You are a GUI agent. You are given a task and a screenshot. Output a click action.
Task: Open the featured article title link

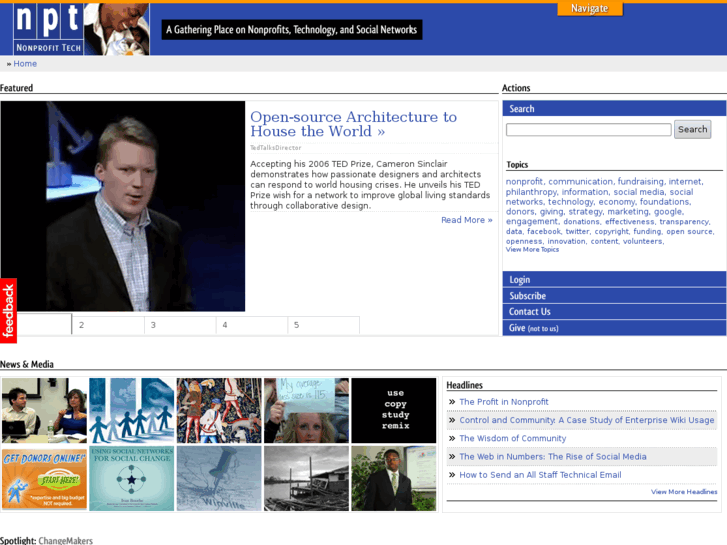click(353, 124)
